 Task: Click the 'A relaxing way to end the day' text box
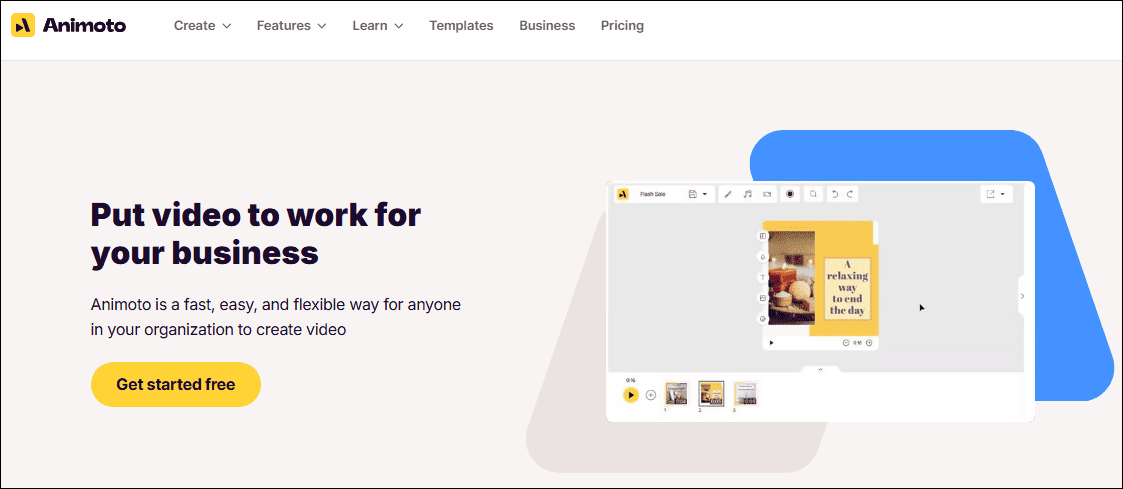coord(848,288)
